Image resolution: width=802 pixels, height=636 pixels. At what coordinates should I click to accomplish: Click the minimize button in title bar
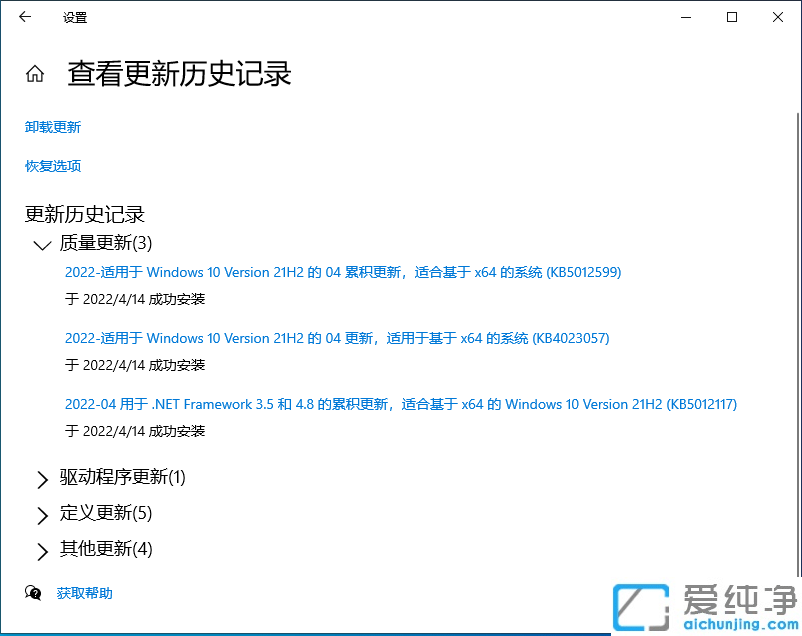pyautogui.click(x=687, y=17)
